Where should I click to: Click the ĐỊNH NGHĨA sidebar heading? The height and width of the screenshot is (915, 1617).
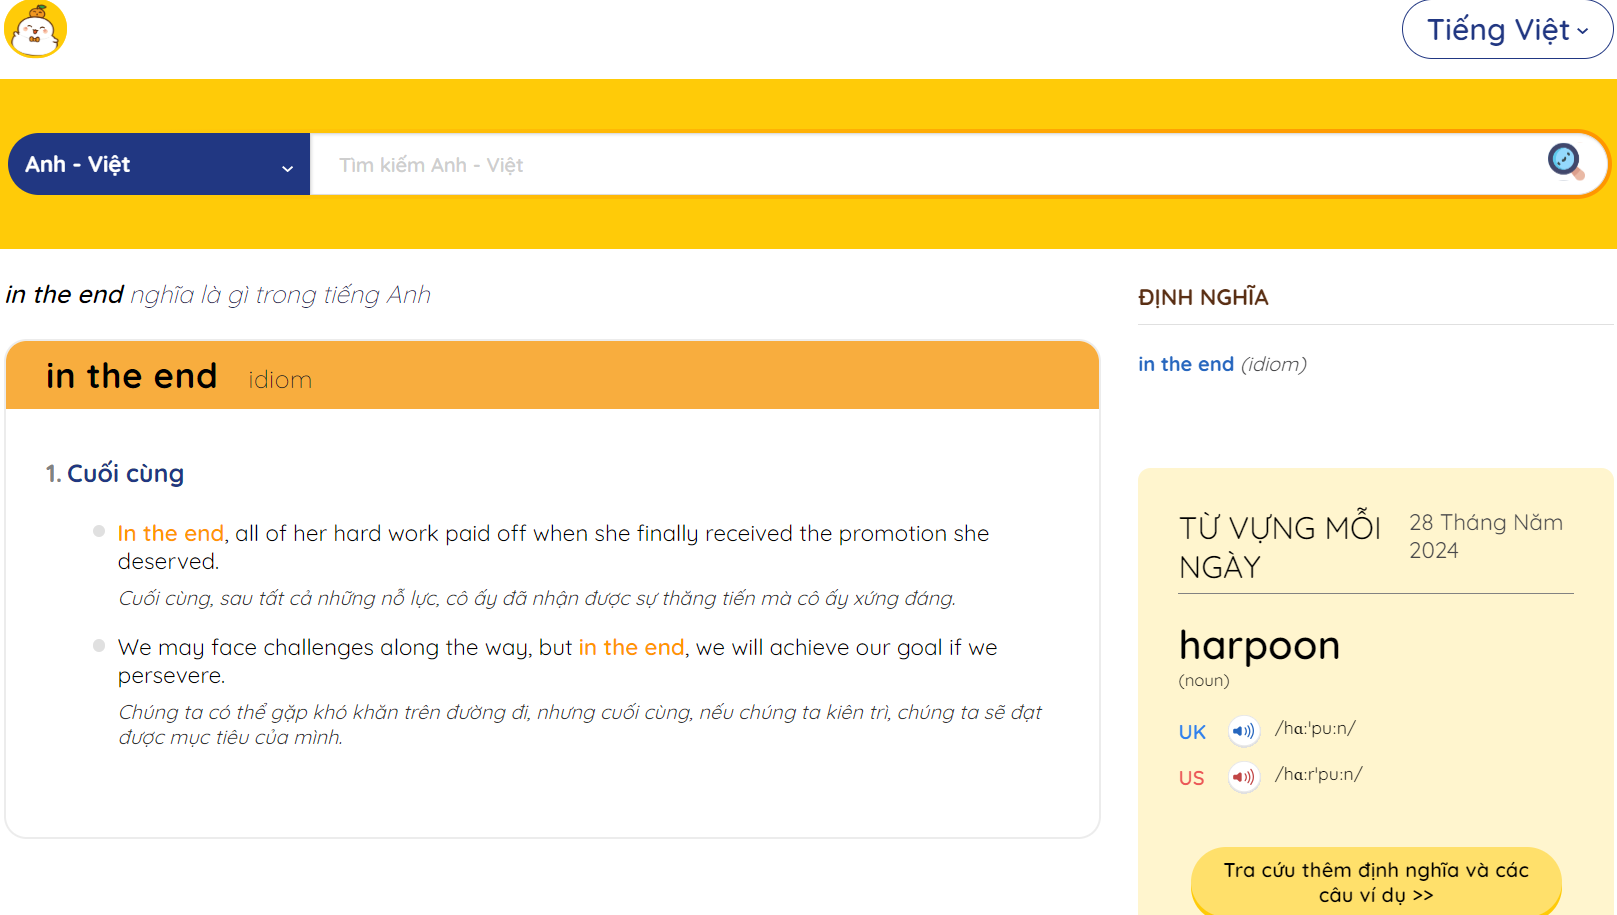point(1203,297)
